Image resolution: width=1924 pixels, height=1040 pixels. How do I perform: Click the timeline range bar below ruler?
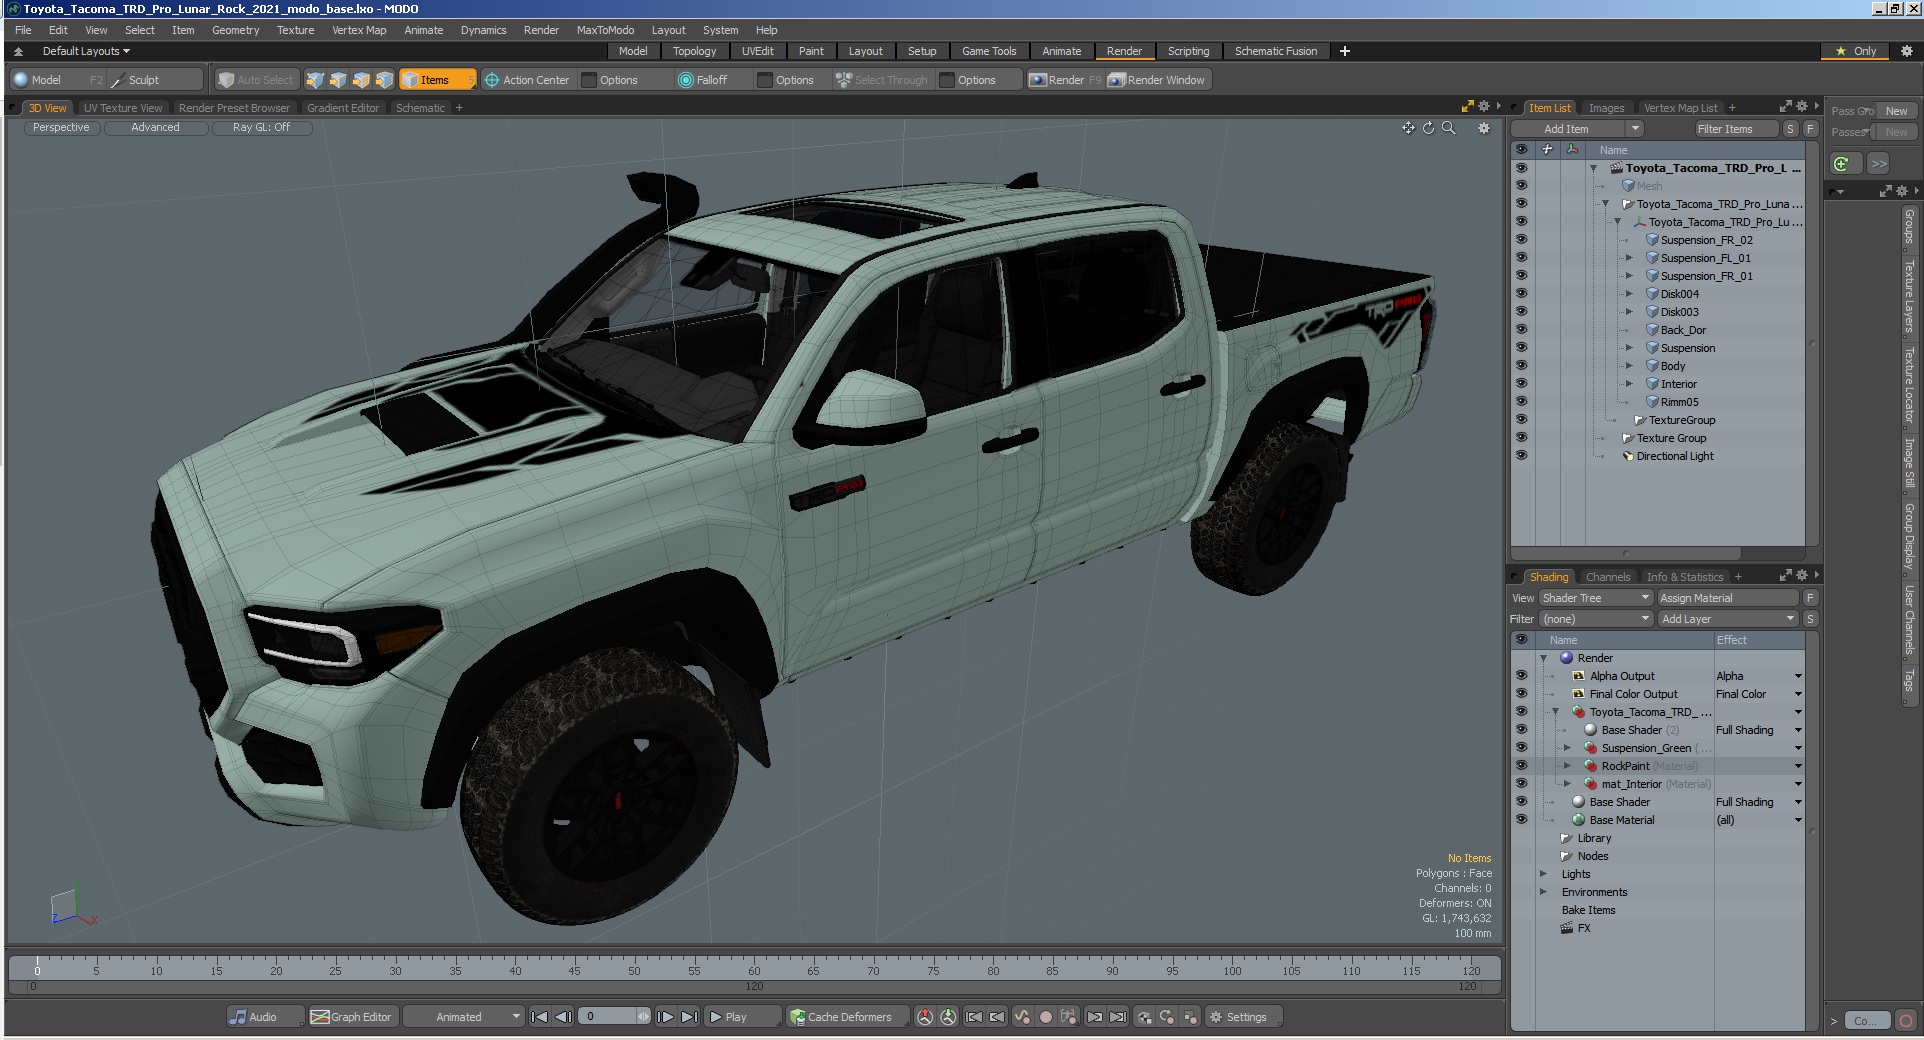(x=754, y=987)
